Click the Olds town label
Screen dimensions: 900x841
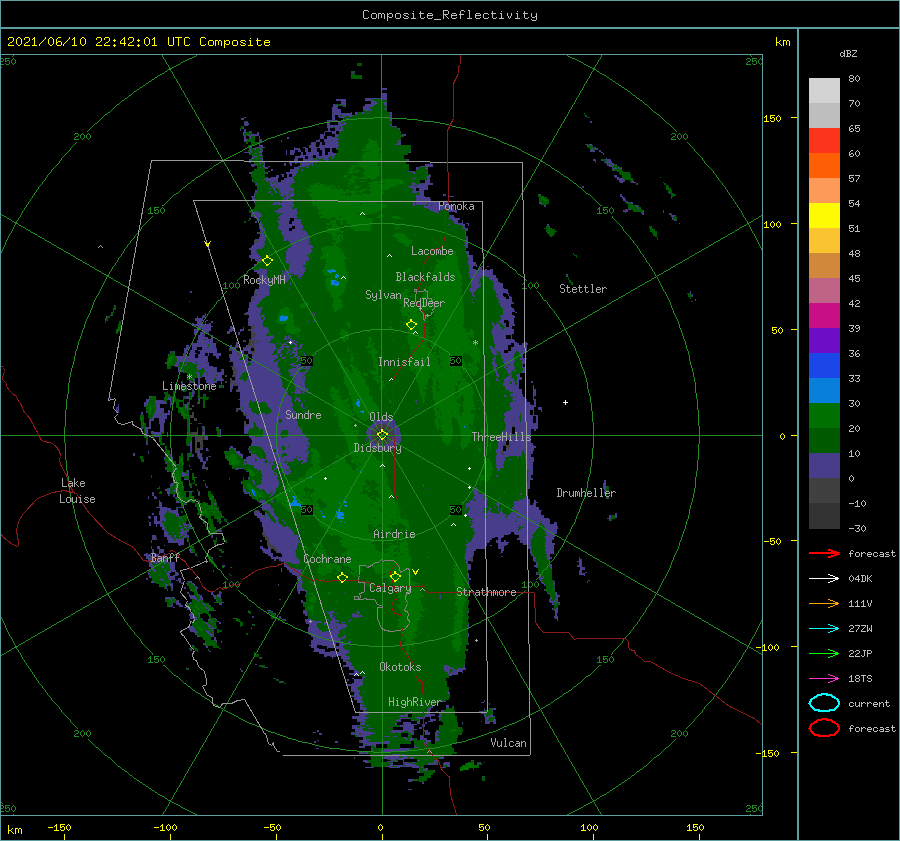(381, 416)
